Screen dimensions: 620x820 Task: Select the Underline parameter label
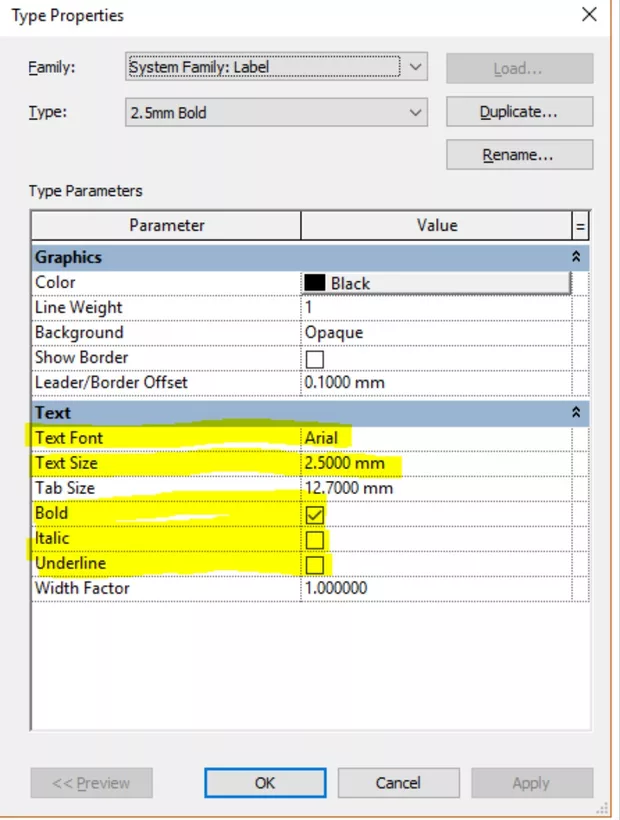point(71,563)
